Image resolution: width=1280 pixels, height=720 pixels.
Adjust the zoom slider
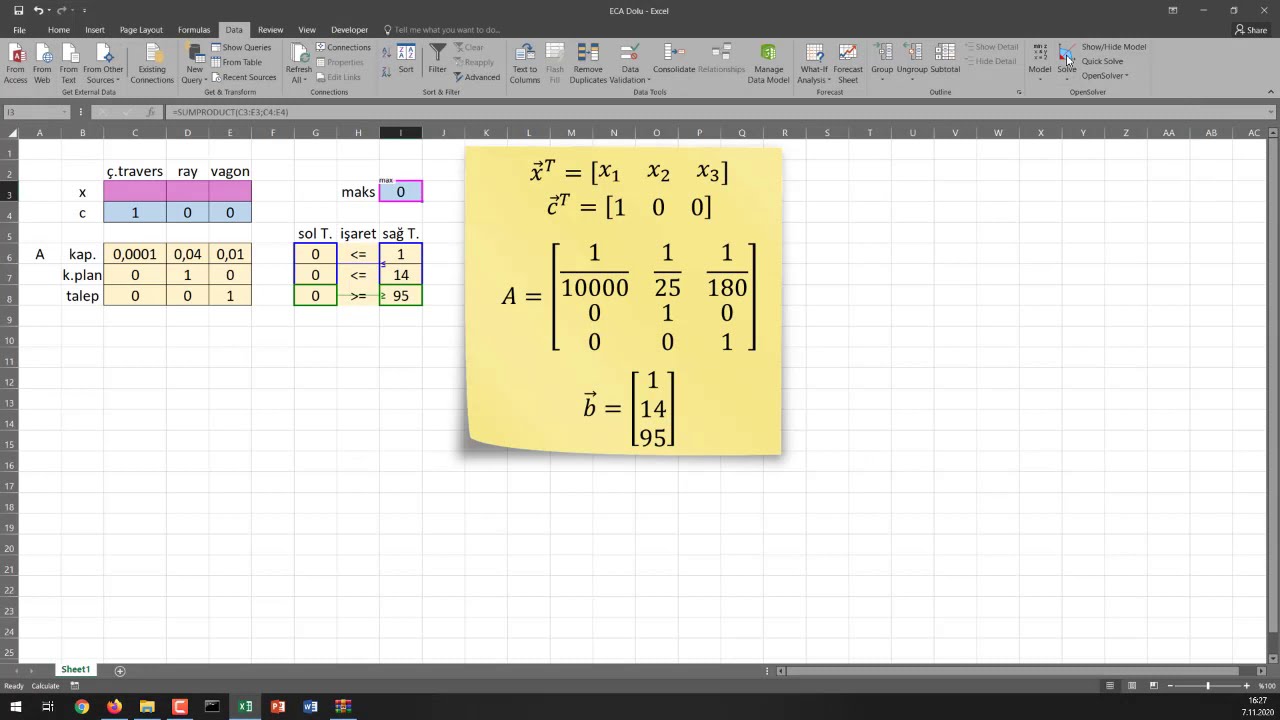pos(1208,686)
